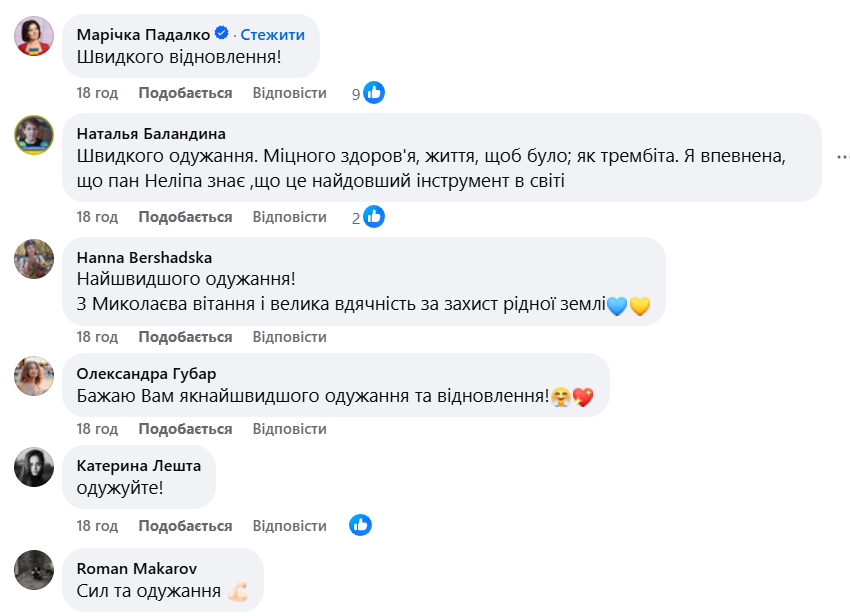Click the reaction count 9 beside first comment
Viewport: 850px width, 616px height.
coord(355,92)
